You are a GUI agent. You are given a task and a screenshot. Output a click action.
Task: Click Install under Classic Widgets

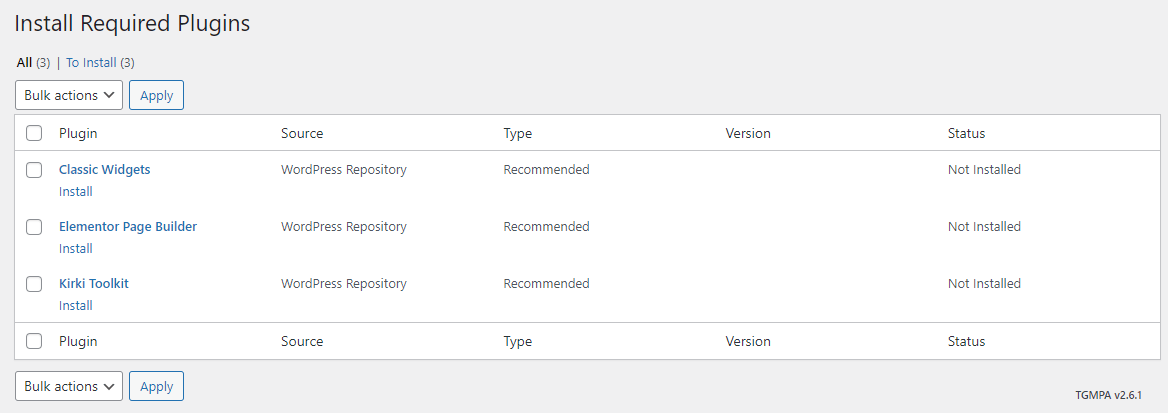(76, 192)
